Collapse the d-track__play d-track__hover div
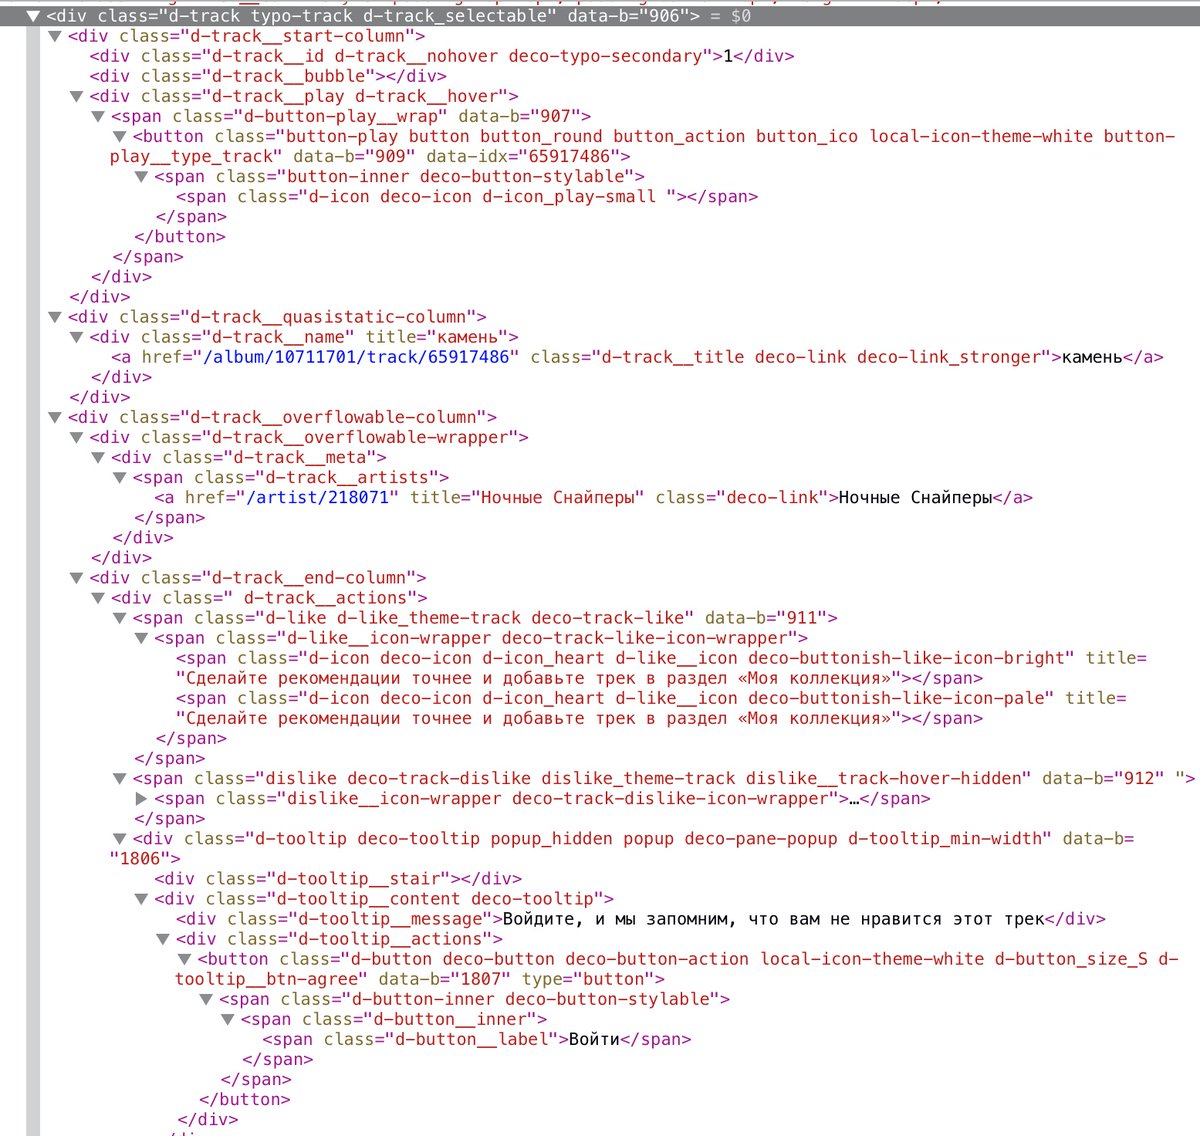 pos(76,96)
